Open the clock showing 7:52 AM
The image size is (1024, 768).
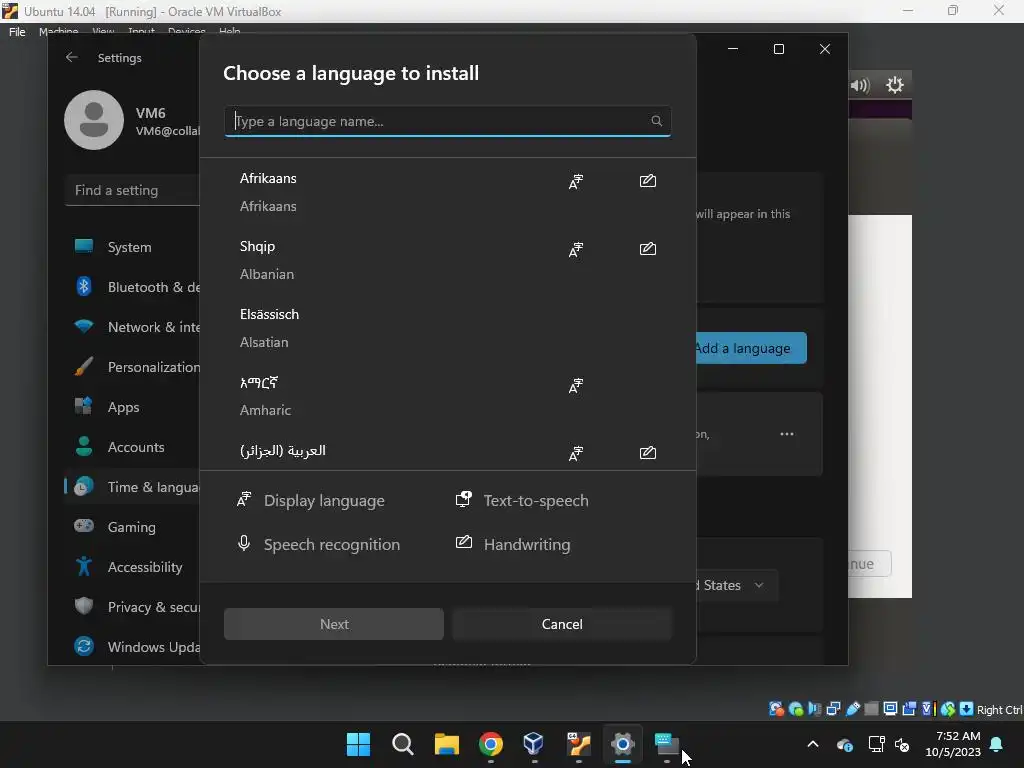tap(953, 744)
